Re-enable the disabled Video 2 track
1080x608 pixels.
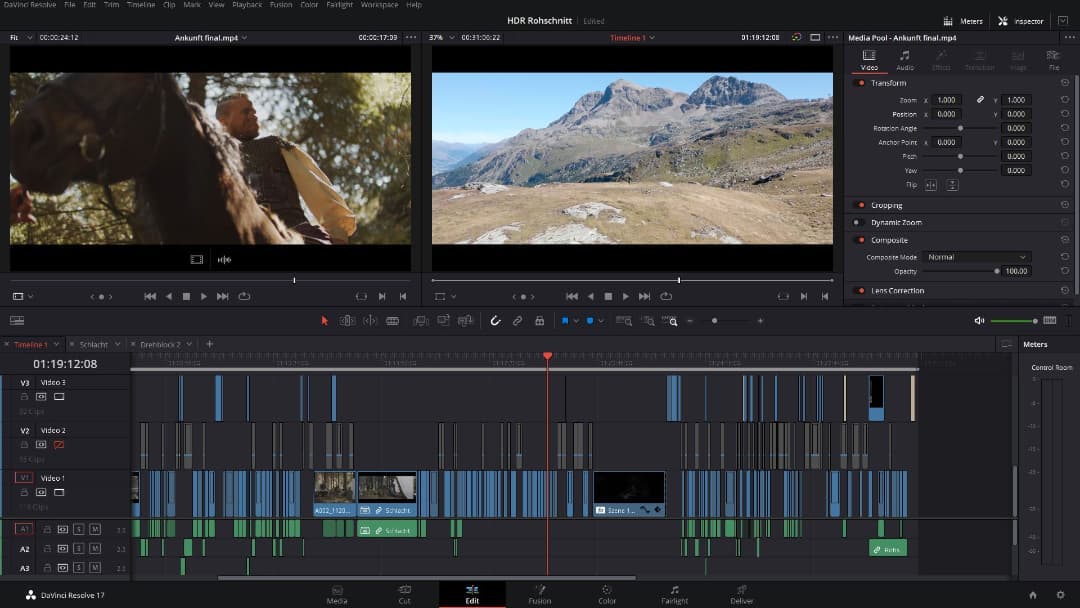58,444
